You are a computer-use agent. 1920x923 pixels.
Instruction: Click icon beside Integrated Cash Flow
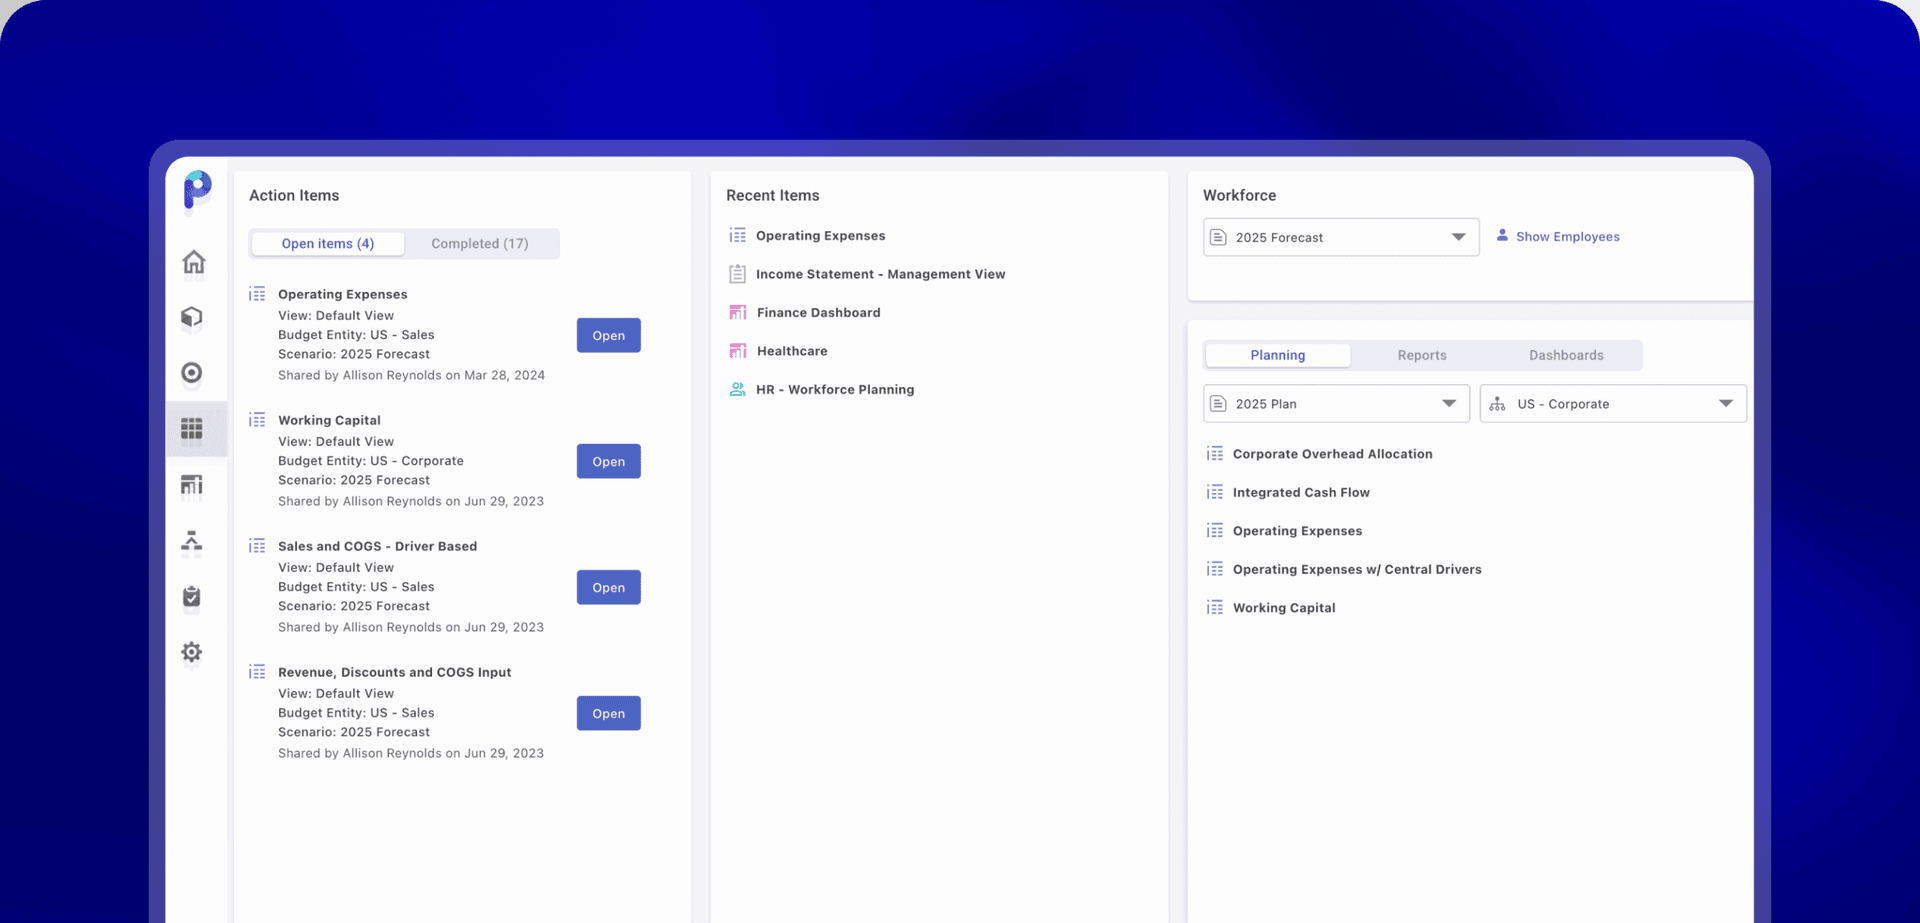click(1215, 492)
